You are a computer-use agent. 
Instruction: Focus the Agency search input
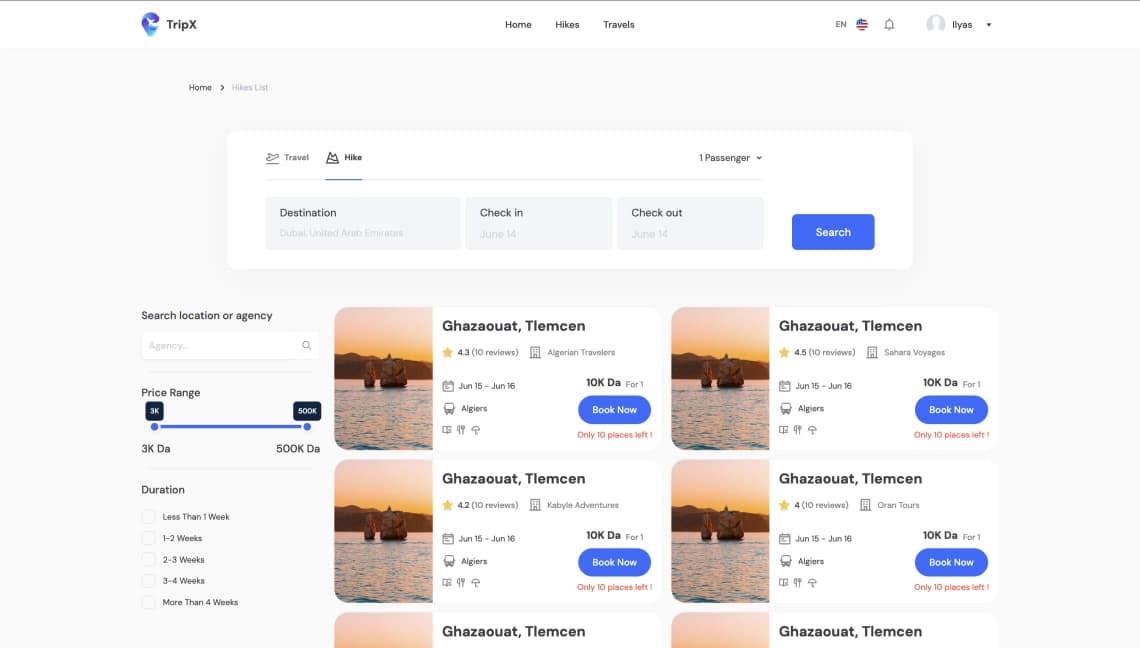click(x=230, y=345)
